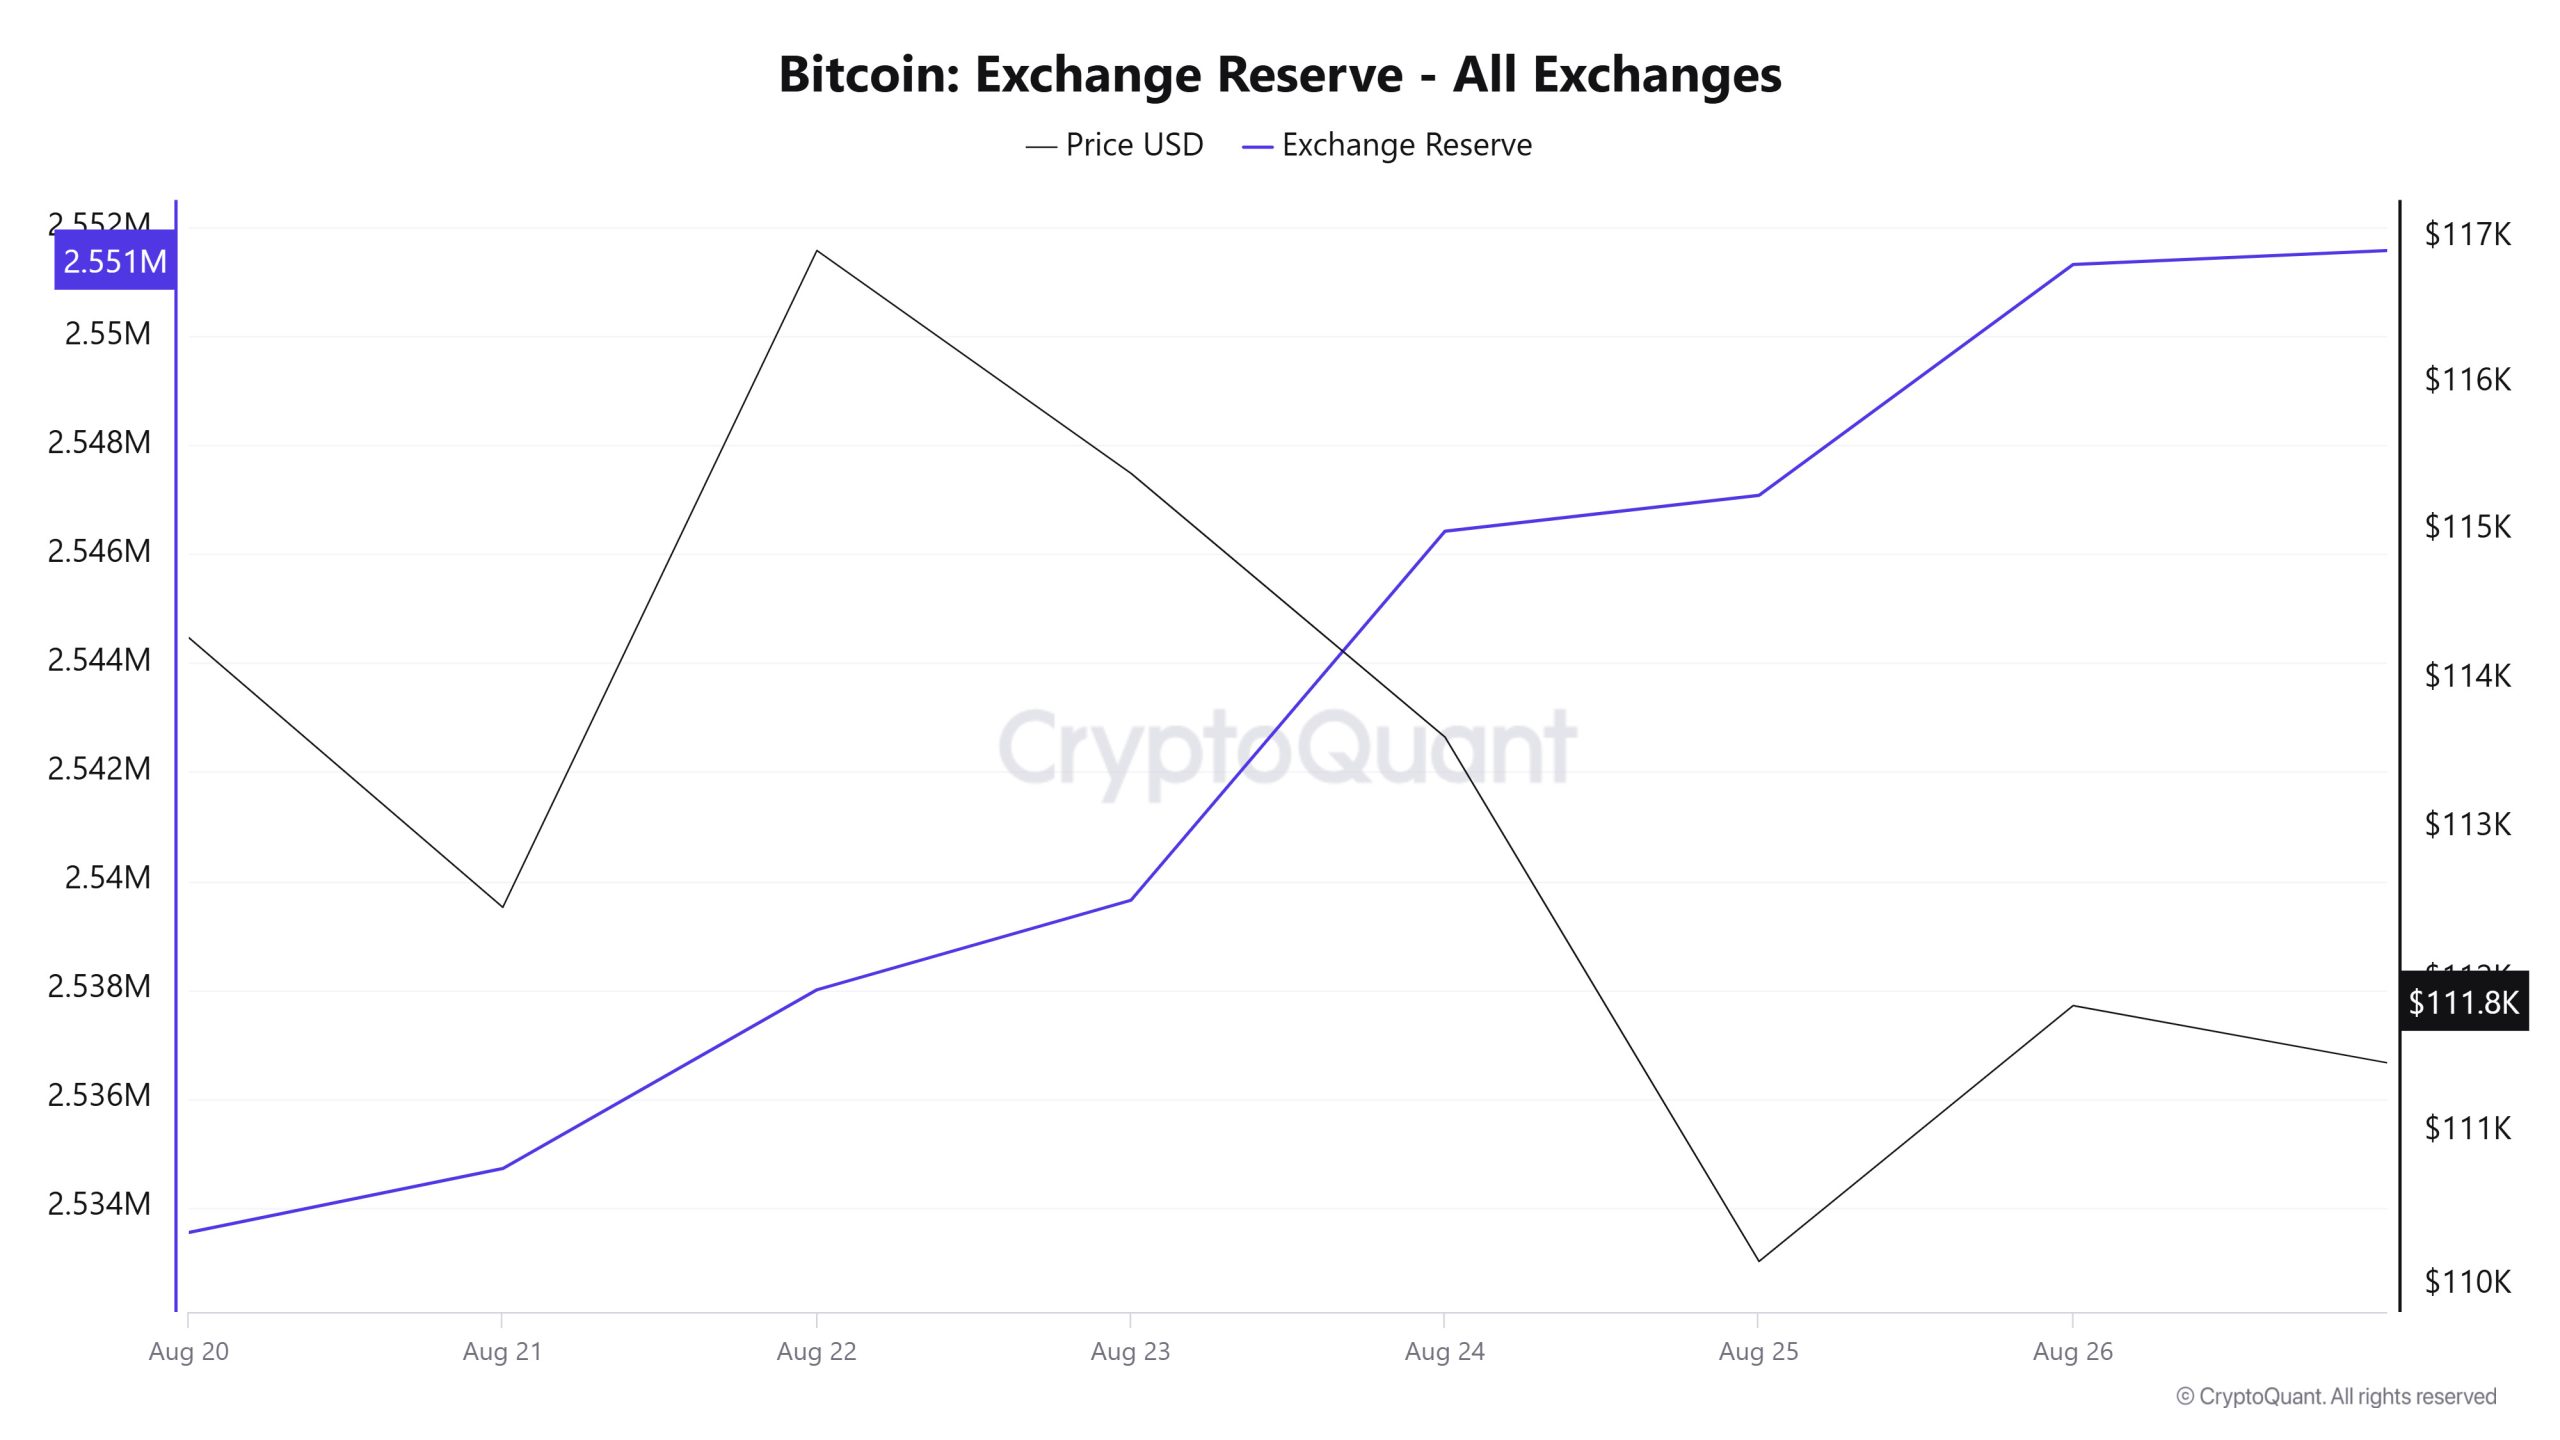The width and height of the screenshot is (2560, 1440).
Task: Select the Aug 26 date label
Action: click(2072, 1352)
